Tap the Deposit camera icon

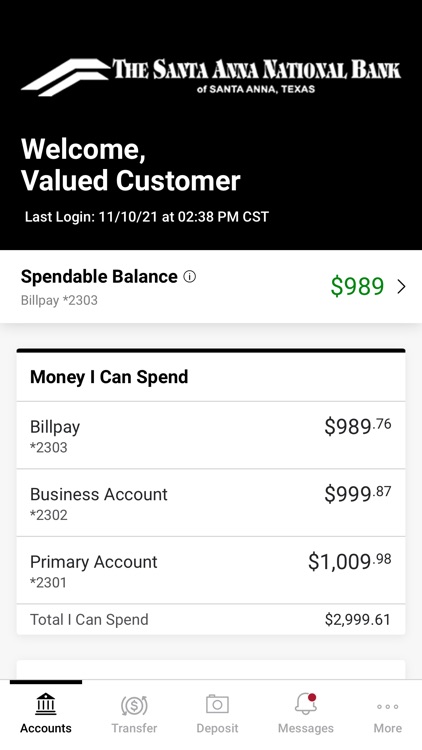click(x=217, y=704)
